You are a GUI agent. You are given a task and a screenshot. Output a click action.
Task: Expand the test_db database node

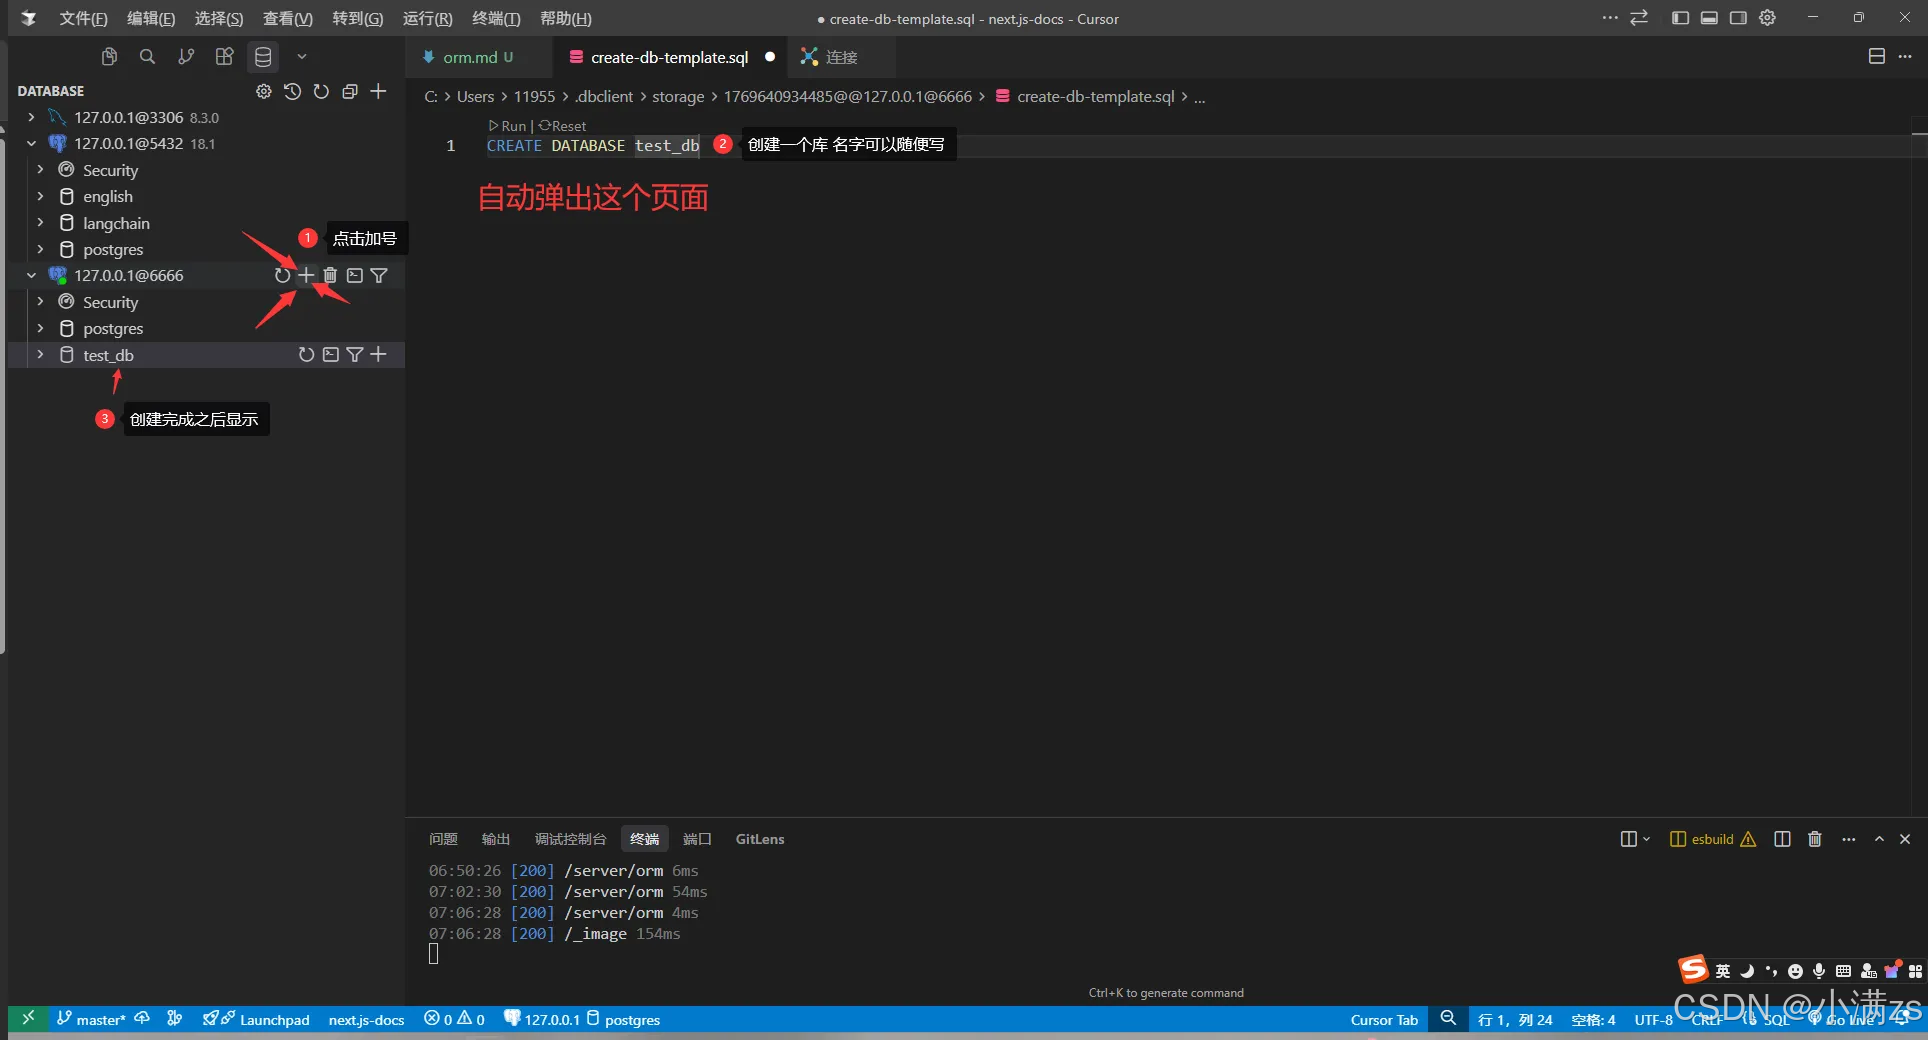pyautogui.click(x=40, y=355)
